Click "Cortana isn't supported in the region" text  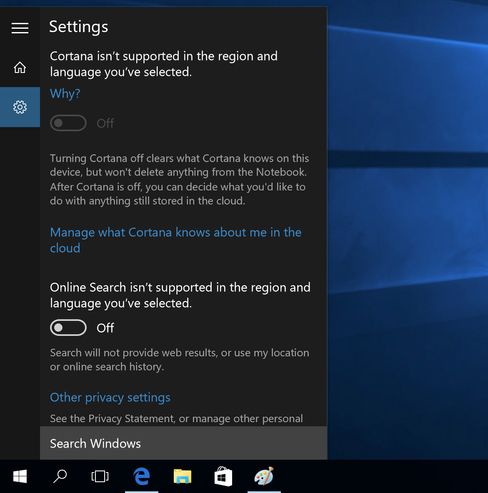[164, 64]
